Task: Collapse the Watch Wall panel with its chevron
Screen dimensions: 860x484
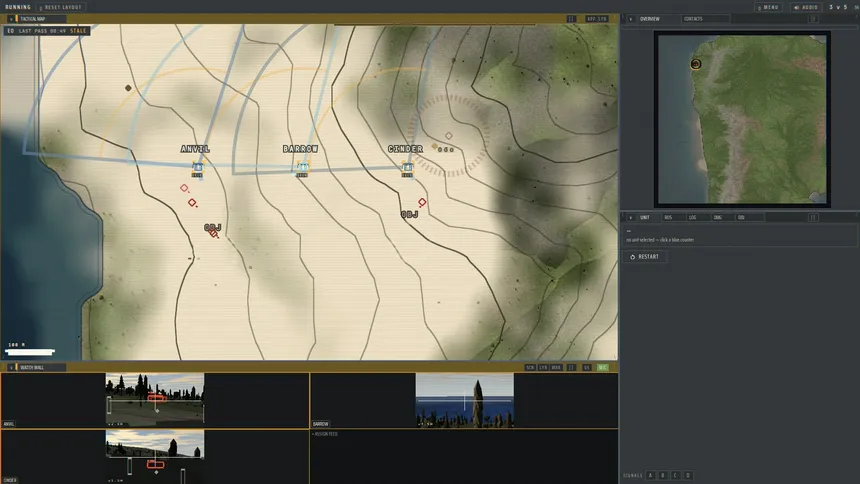Action: tap(10, 367)
